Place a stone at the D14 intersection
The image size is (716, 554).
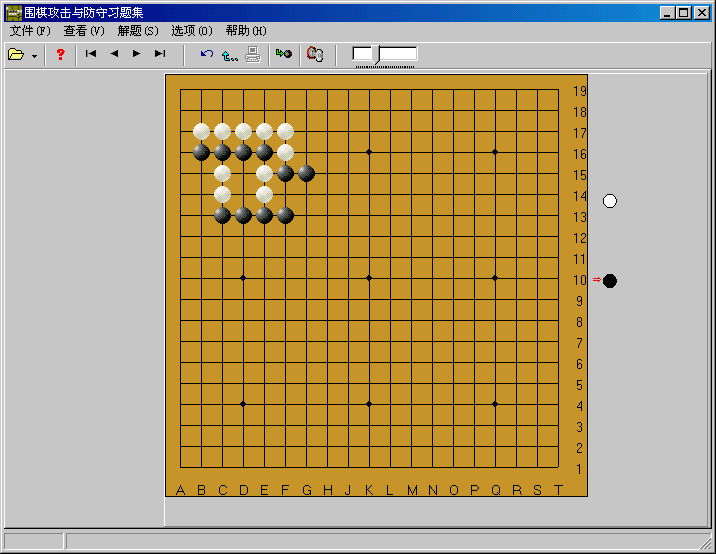tap(243, 195)
